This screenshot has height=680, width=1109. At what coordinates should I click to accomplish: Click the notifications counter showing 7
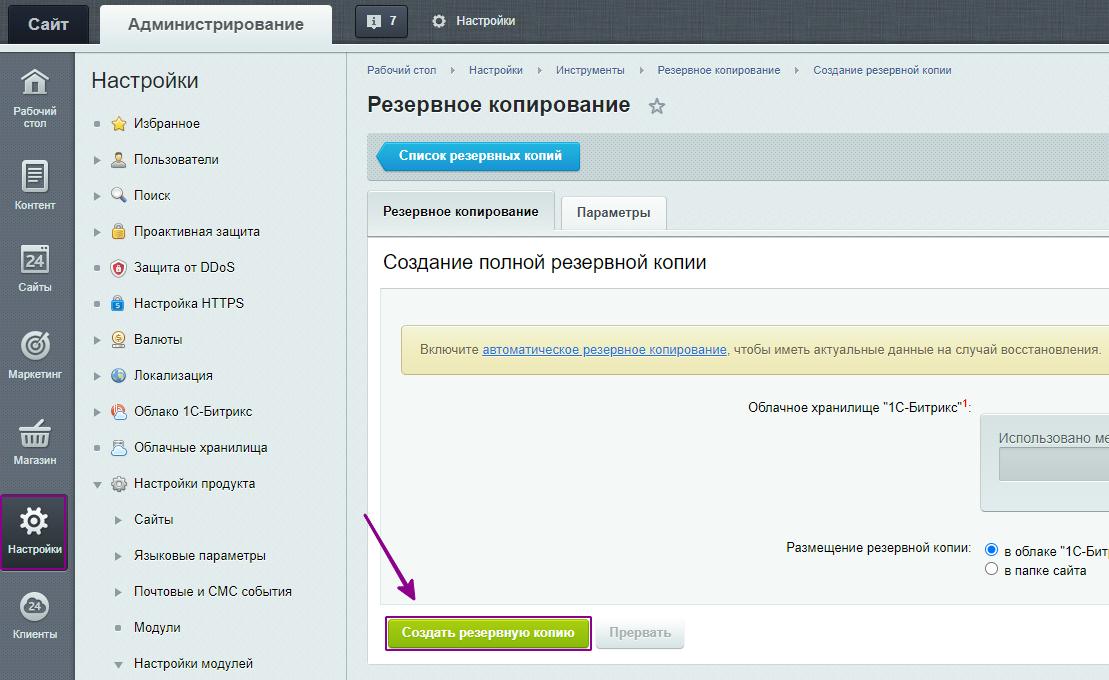pyautogui.click(x=381, y=19)
